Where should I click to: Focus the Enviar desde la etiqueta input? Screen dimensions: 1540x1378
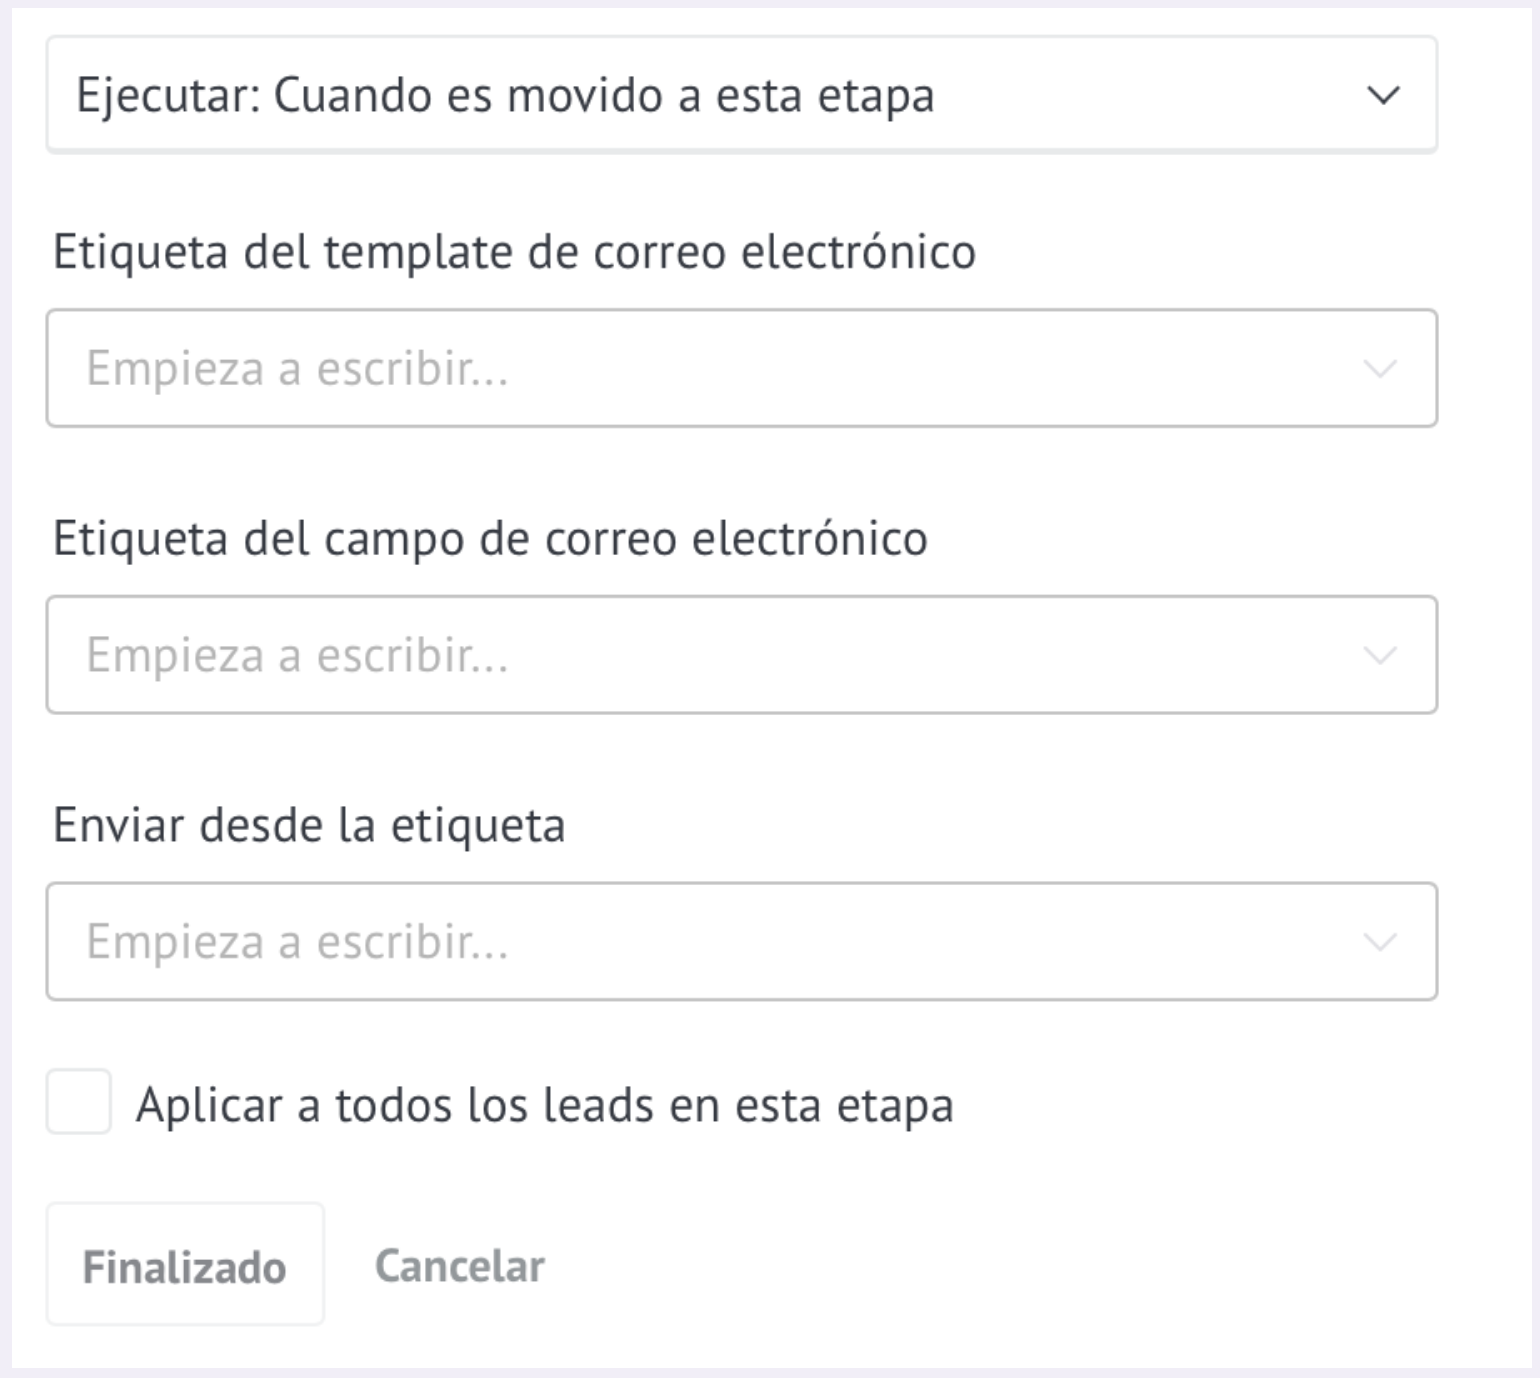[x=741, y=941]
